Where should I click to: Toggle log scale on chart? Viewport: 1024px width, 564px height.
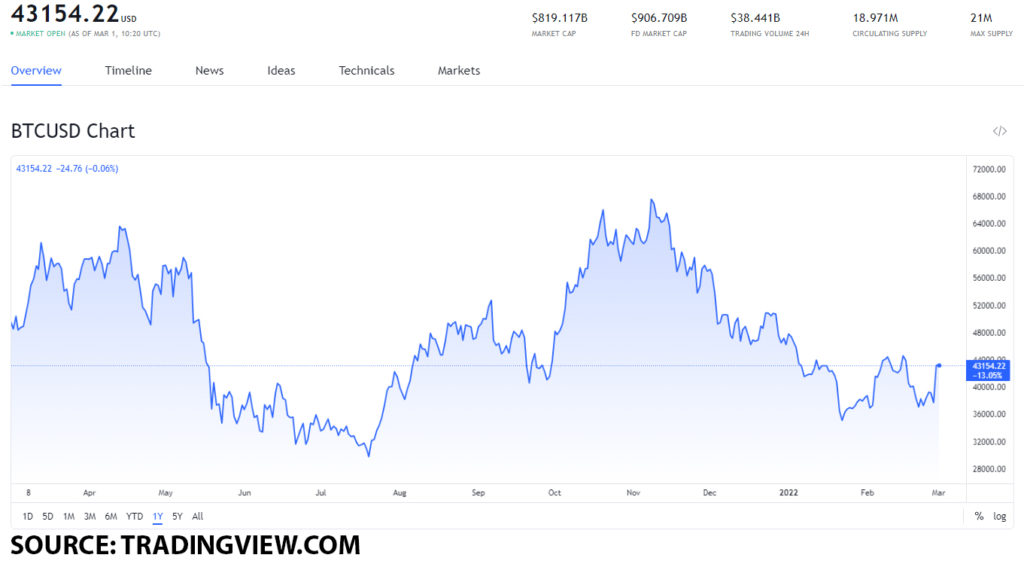(x=1000, y=516)
